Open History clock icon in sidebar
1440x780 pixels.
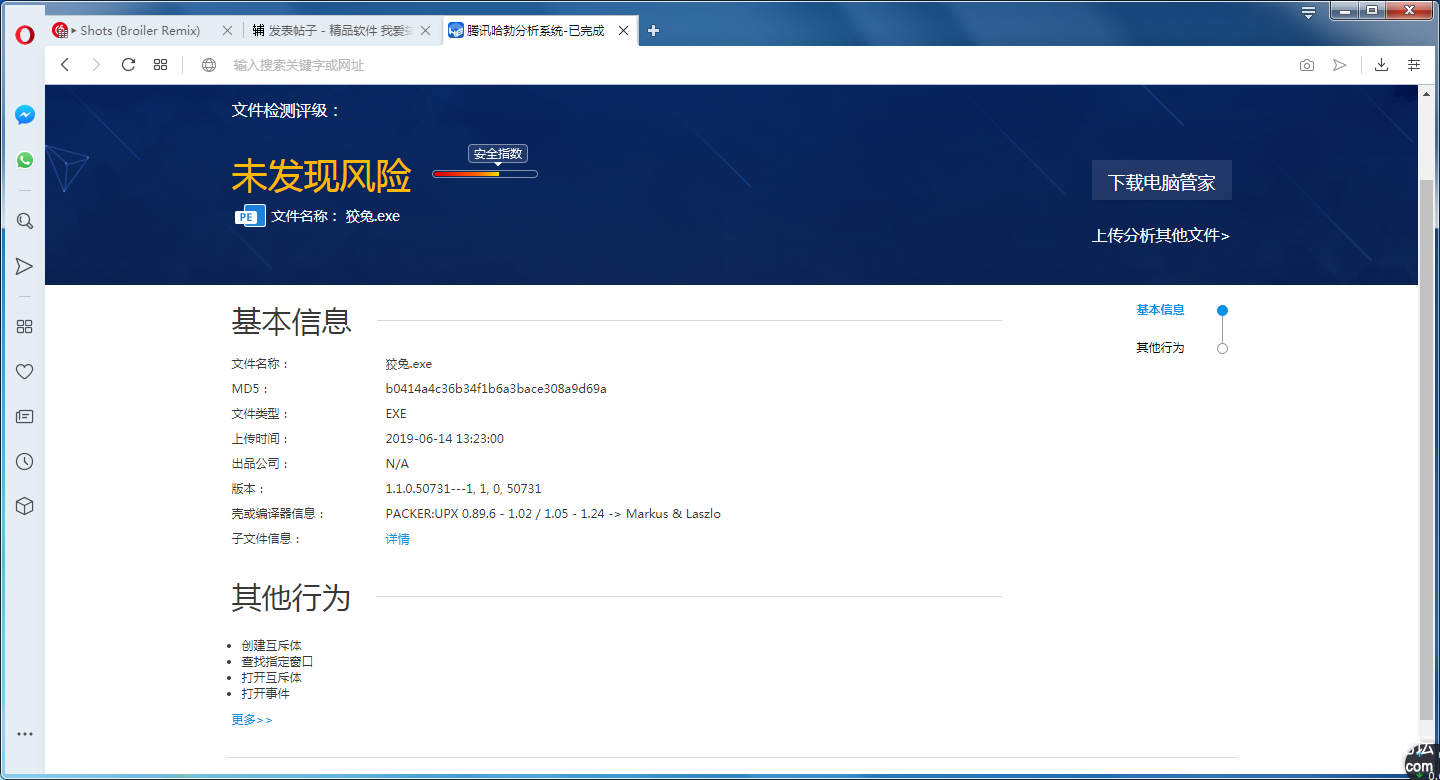[x=25, y=462]
